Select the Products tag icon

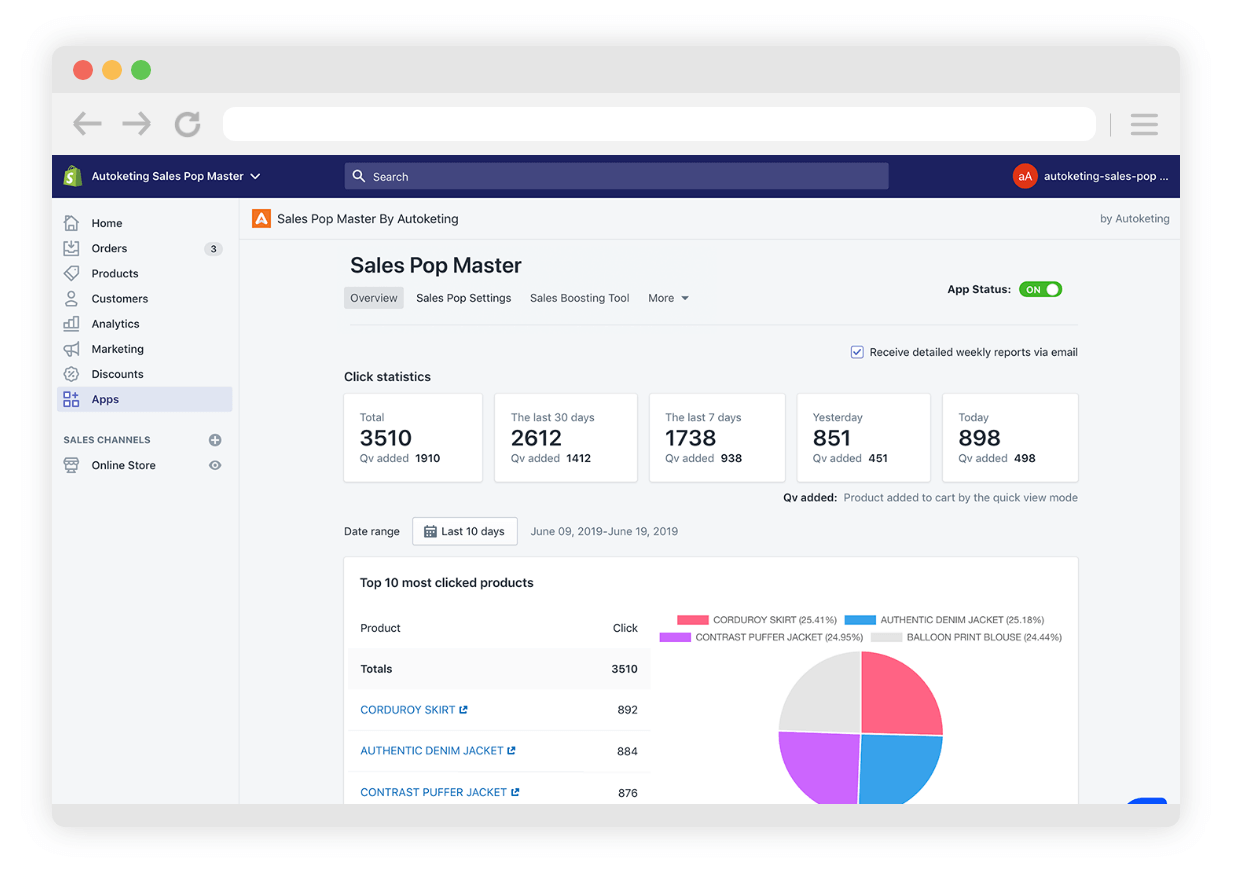click(71, 273)
